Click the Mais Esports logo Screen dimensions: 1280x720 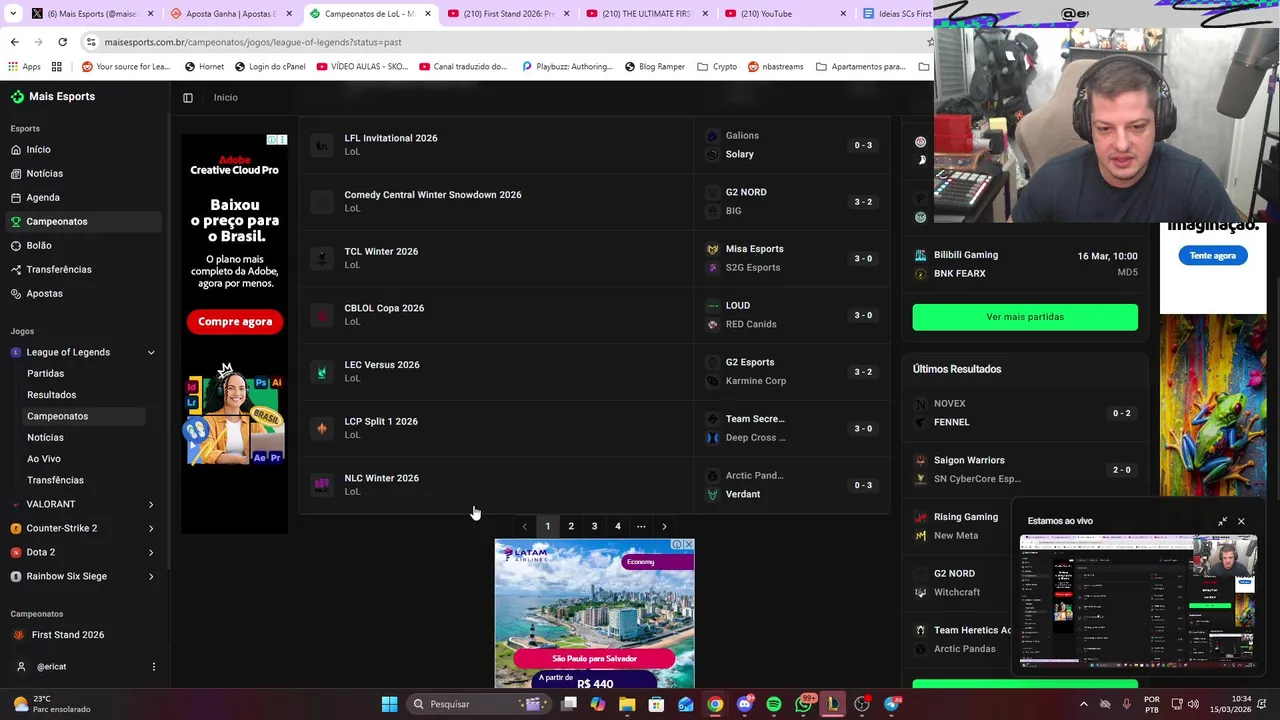click(53, 97)
